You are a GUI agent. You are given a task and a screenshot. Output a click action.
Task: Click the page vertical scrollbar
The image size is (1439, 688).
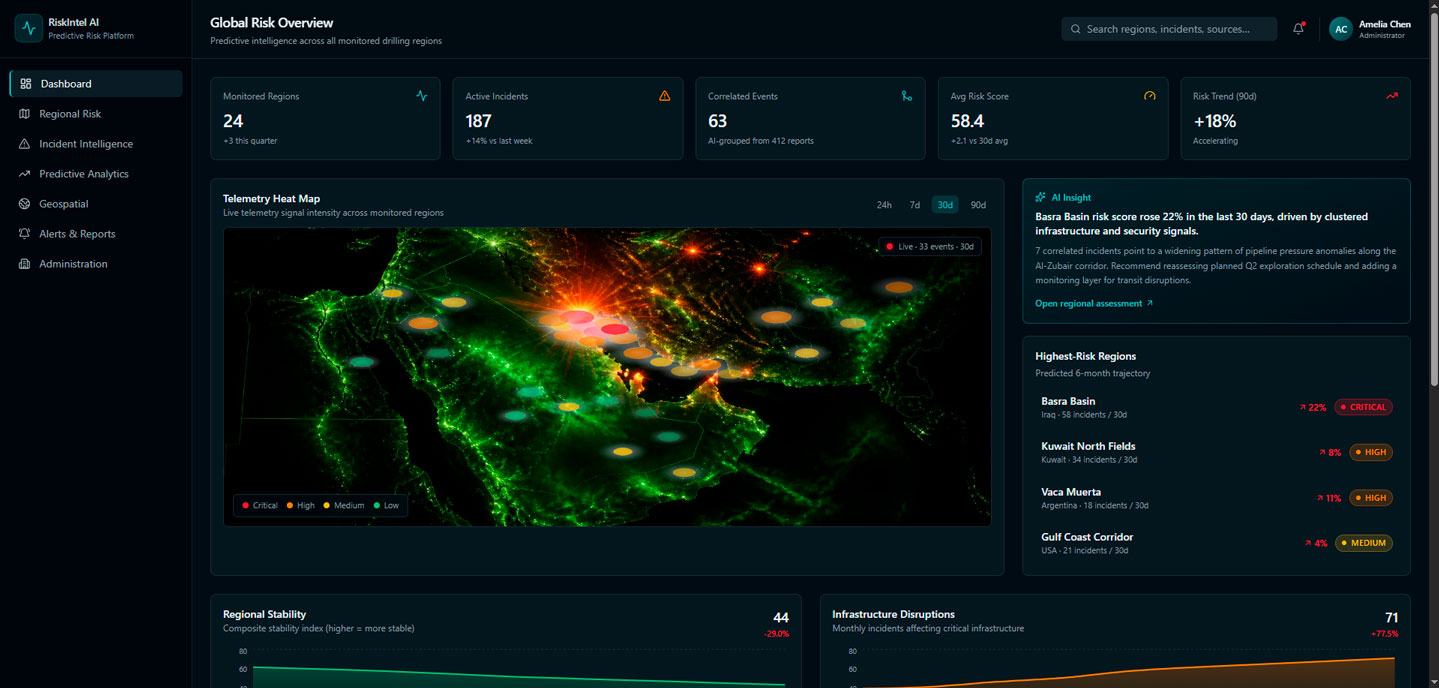[x=1434, y=200]
